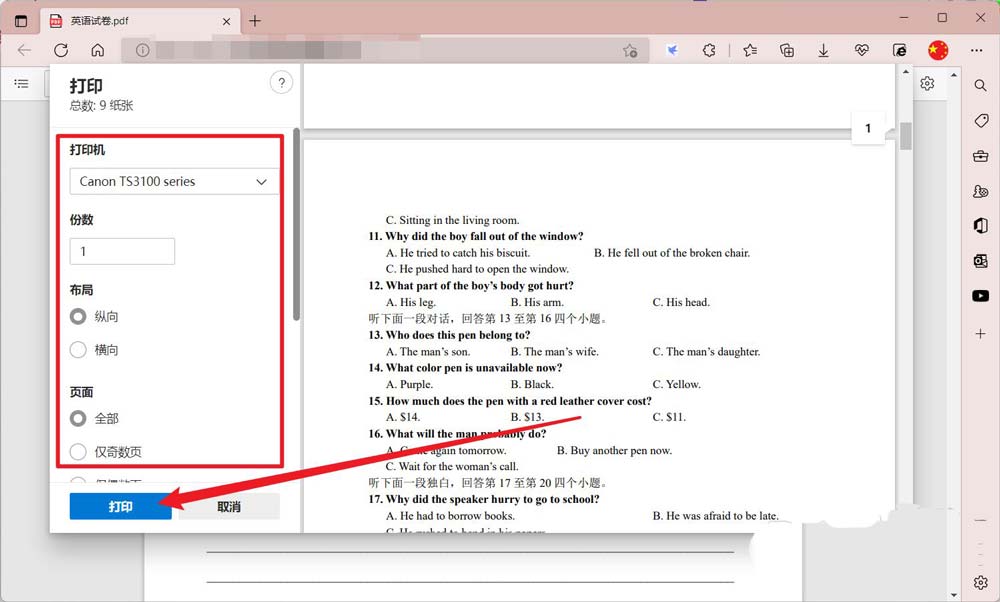The image size is (1000, 602).
Task: Click the print preview vertical scrollbar thumb
Action: click(x=906, y=135)
